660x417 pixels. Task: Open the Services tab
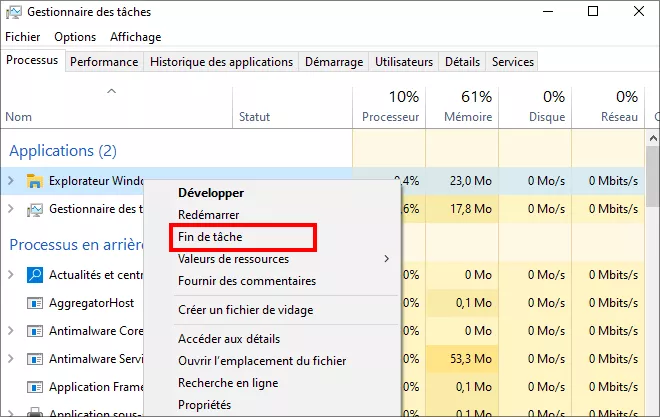point(513,62)
